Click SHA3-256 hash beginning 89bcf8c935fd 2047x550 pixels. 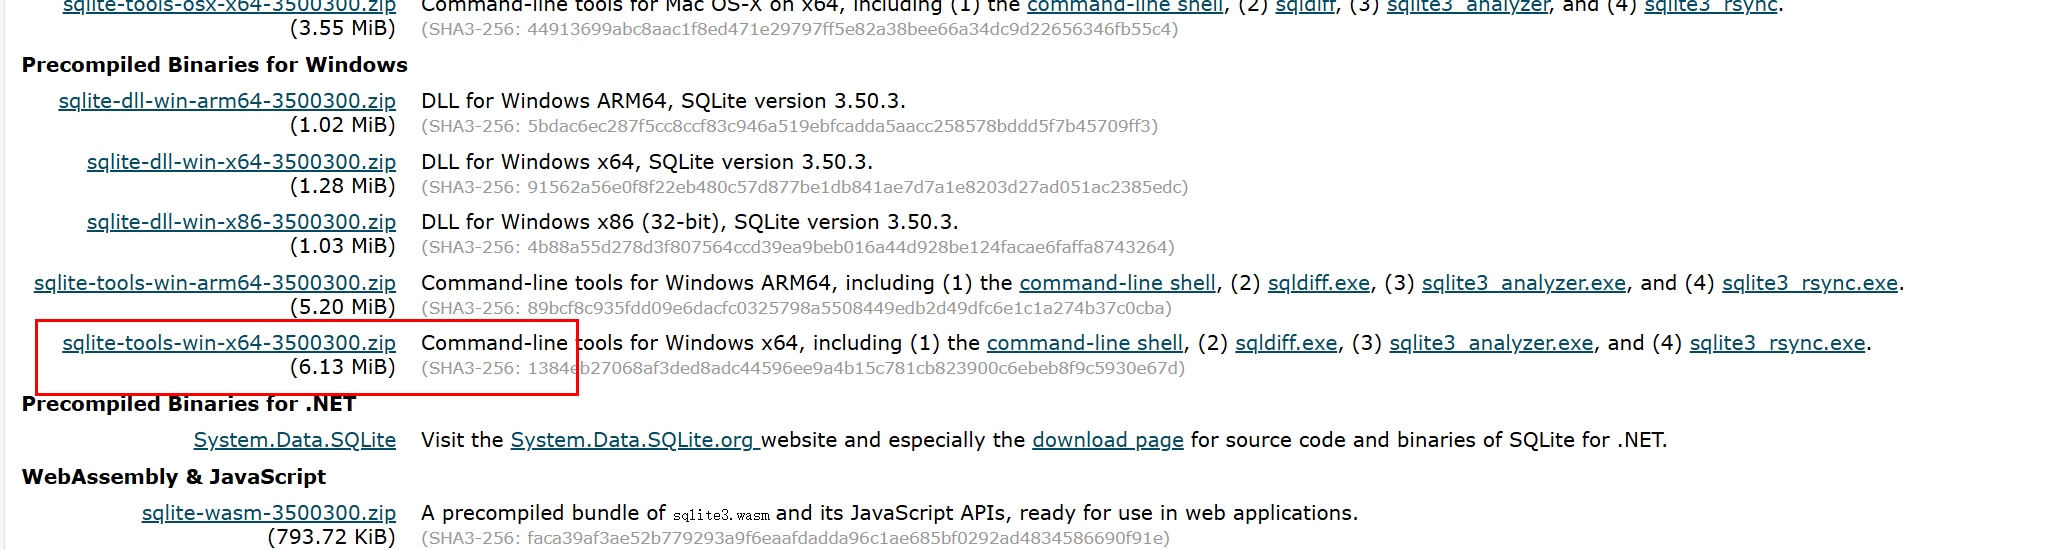click(x=797, y=308)
